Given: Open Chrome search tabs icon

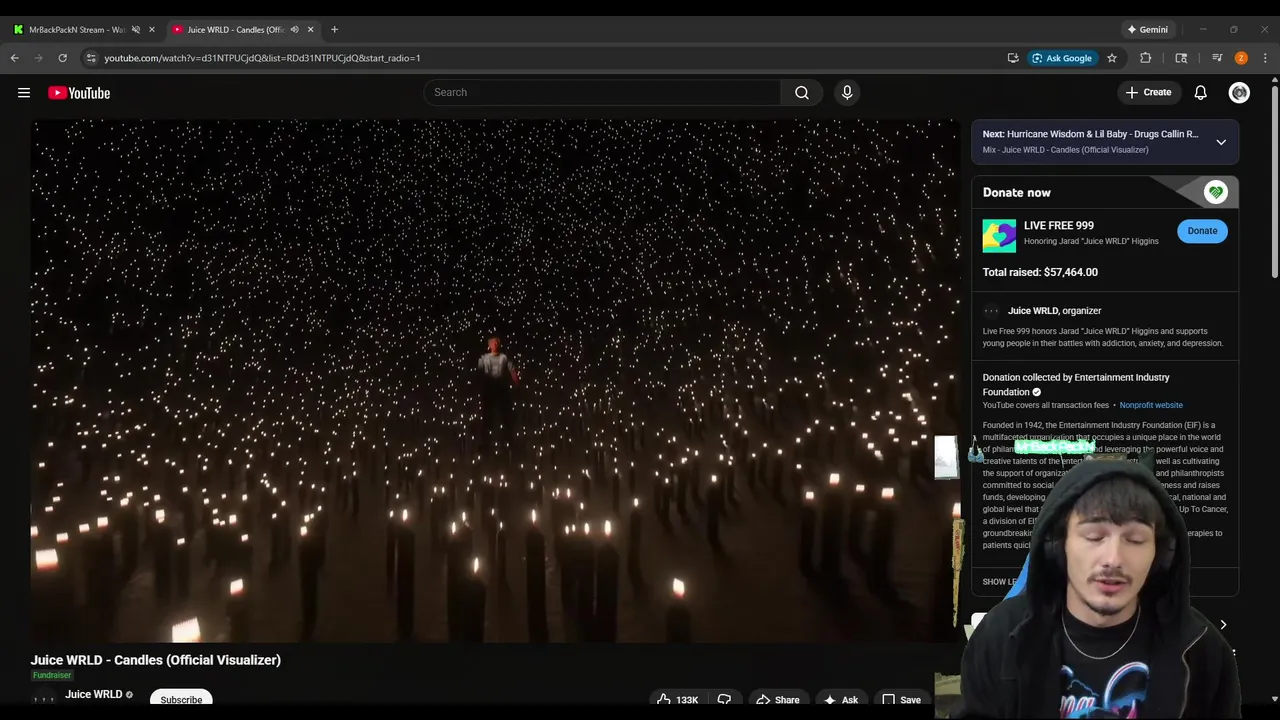Looking at the screenshot, I should [x=1181, y=58].
